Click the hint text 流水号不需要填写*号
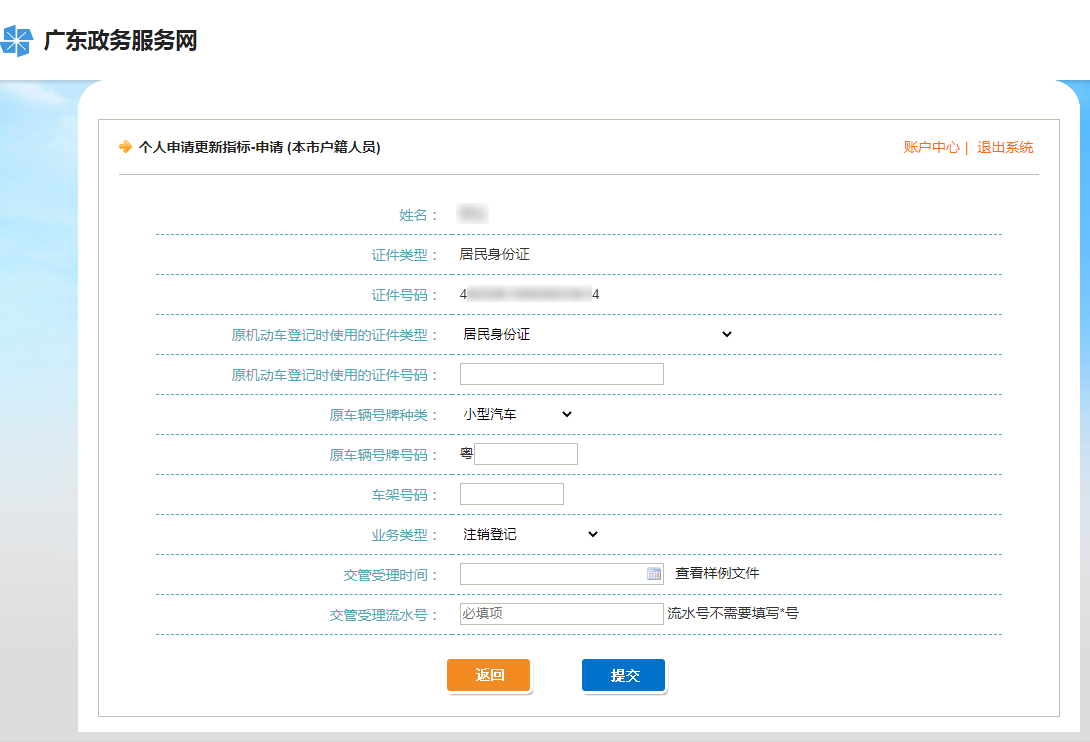The height and width of the screenshot is (742, 1090). (x=733, y=613)
